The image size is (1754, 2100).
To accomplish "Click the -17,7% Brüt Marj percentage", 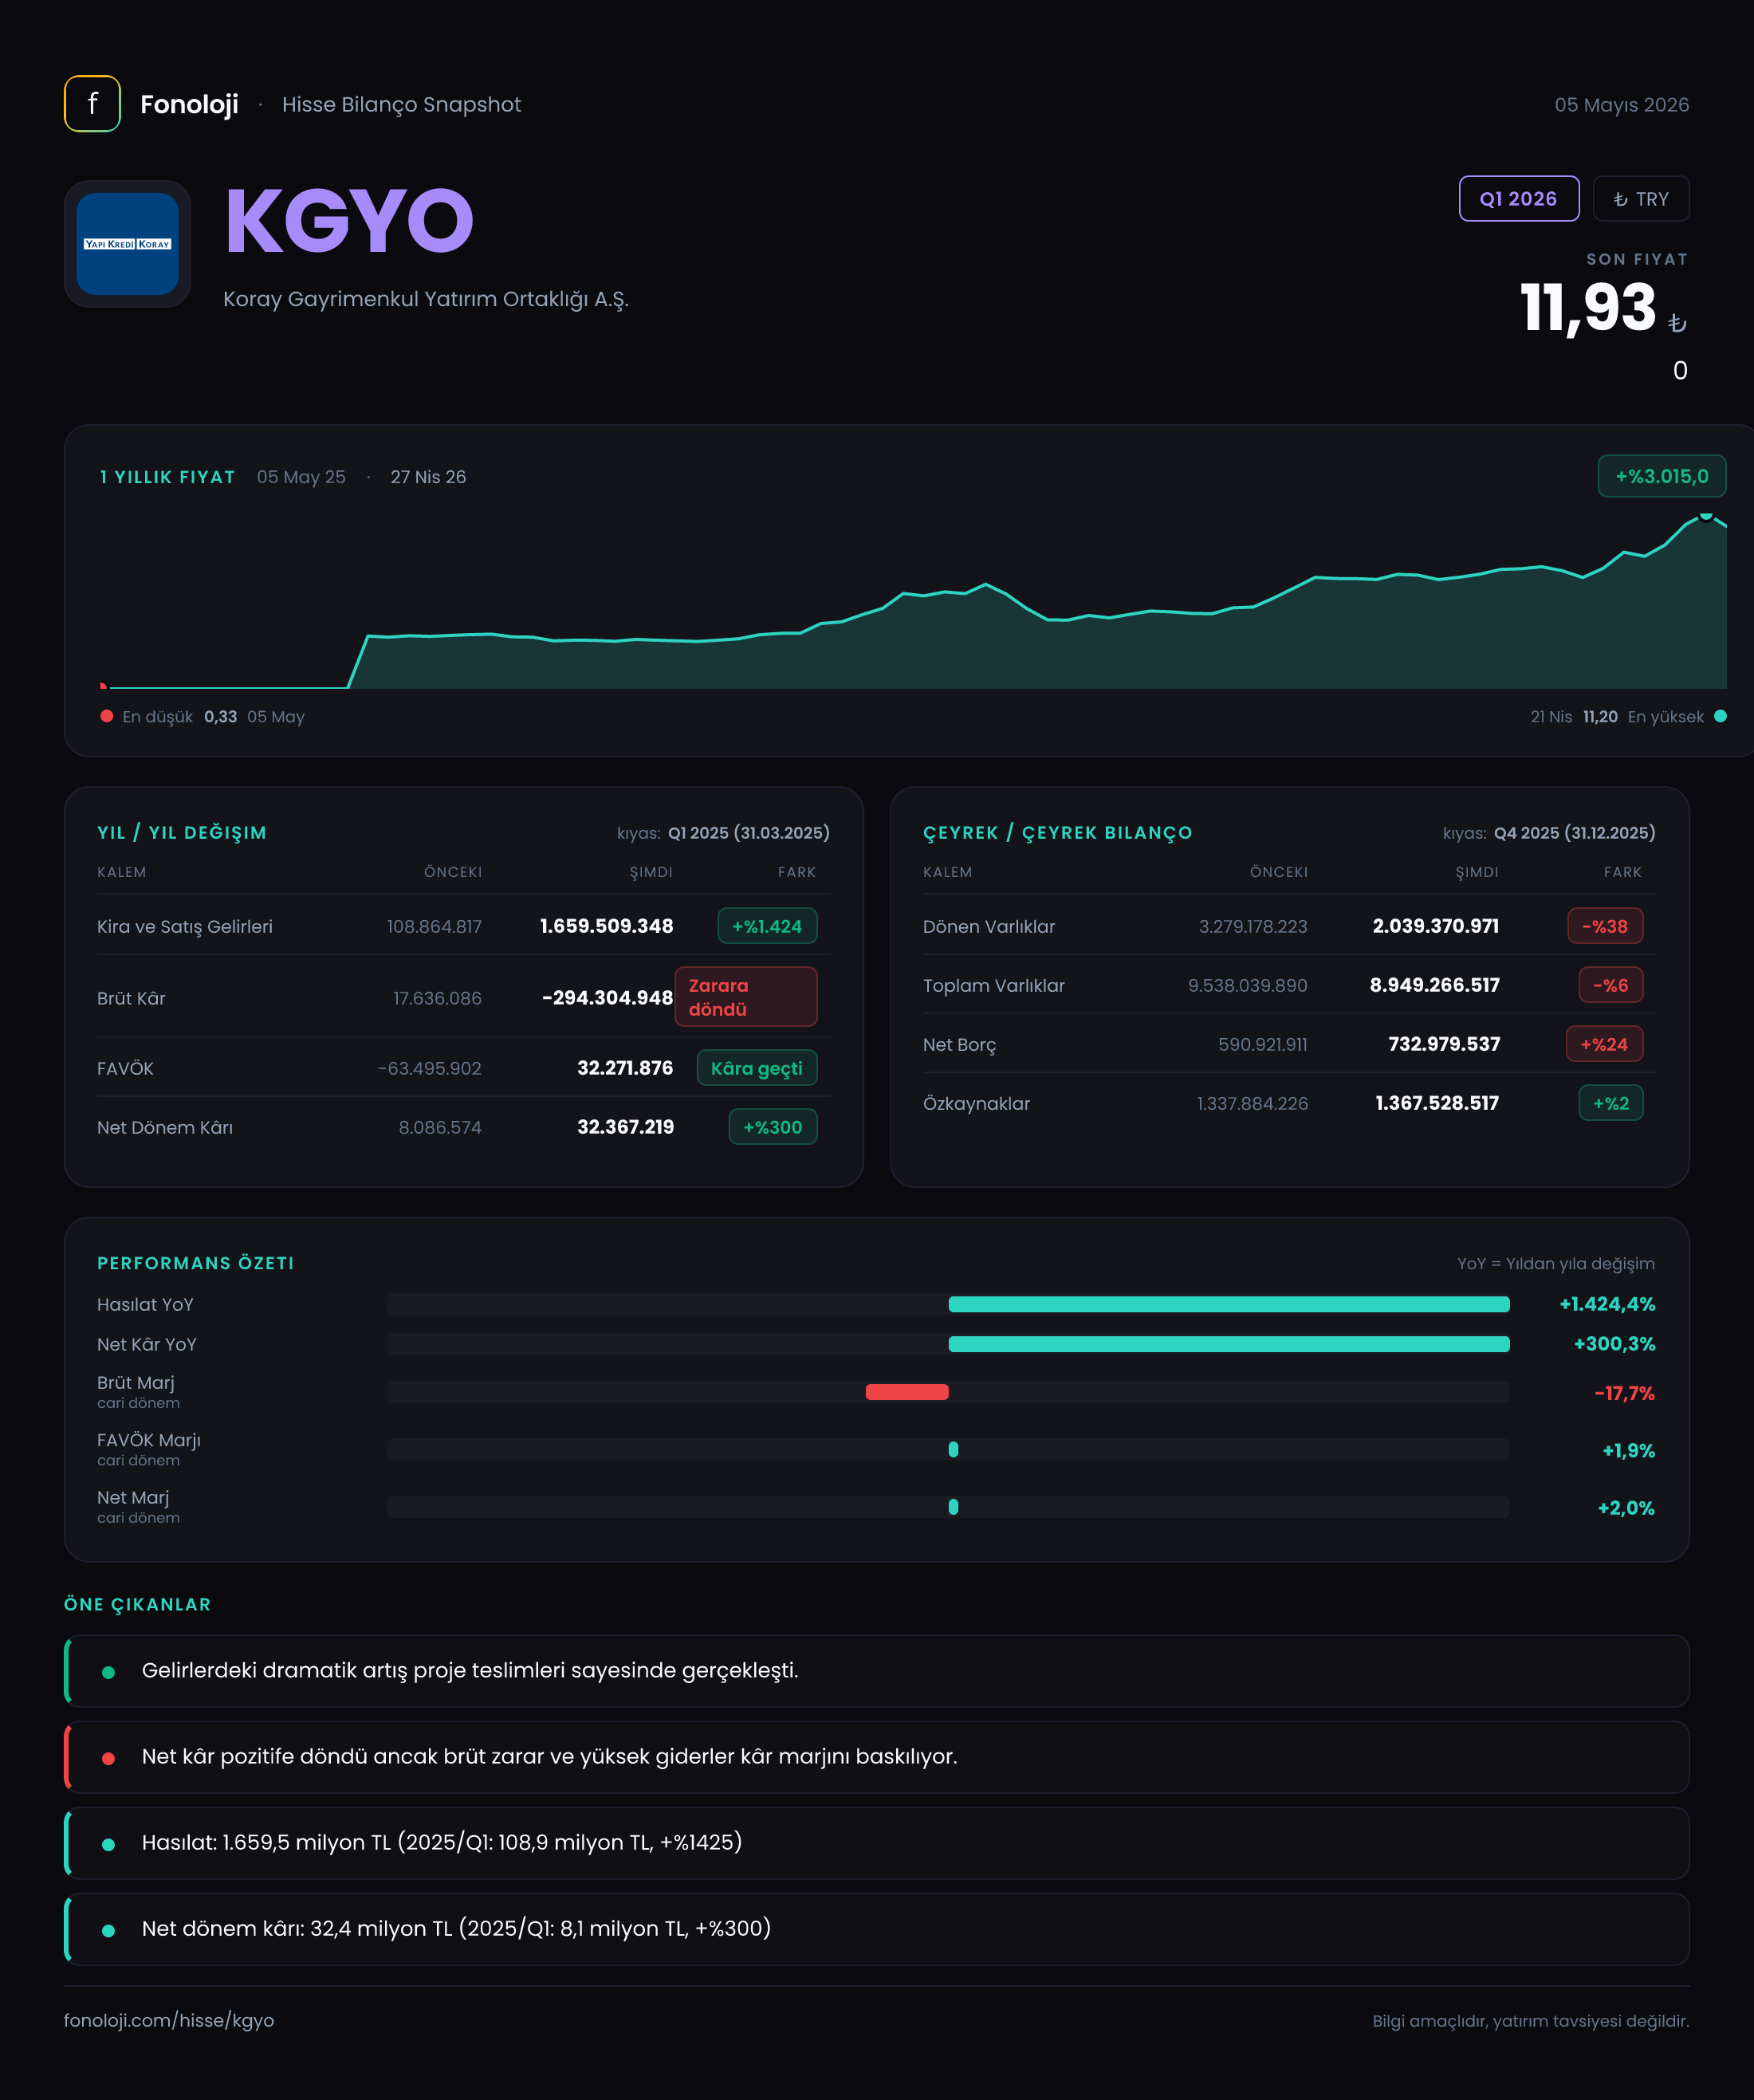I will 1624,1393.
